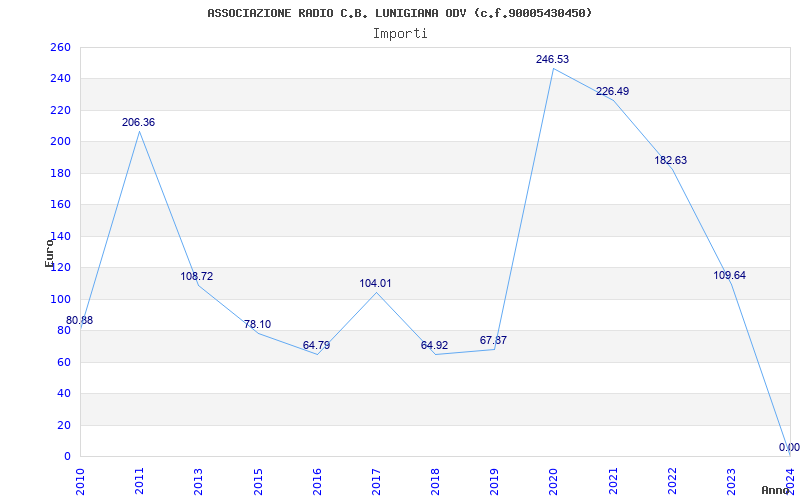Select data label 104.01
The width and height of the screenshot is (800, 500).
click(x=376, y=284)
